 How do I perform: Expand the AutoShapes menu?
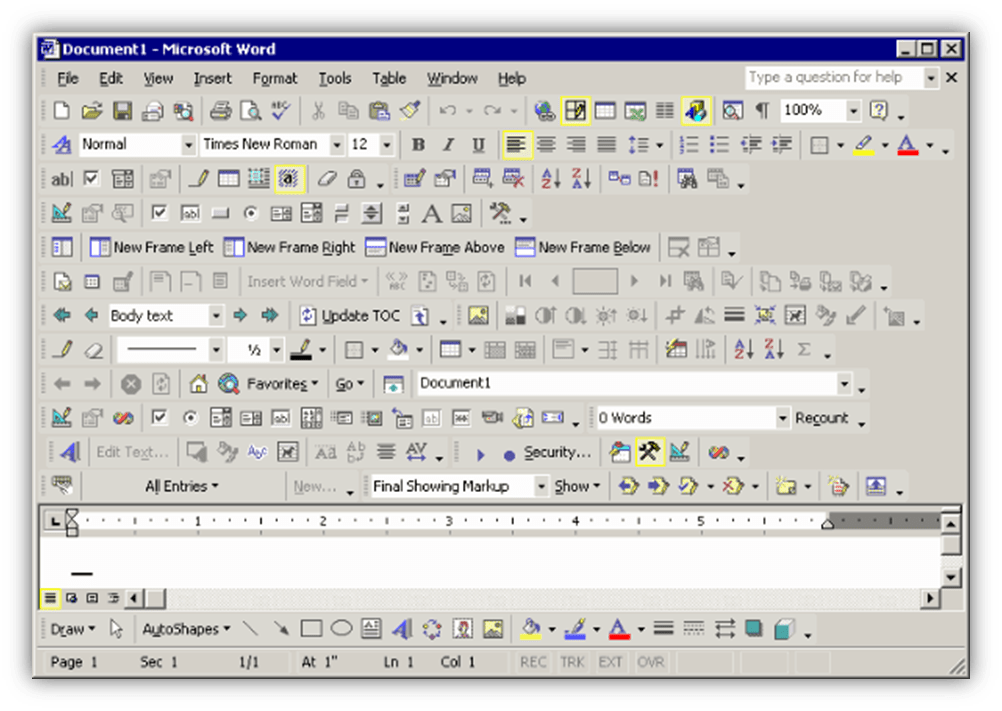coord(186,629)
